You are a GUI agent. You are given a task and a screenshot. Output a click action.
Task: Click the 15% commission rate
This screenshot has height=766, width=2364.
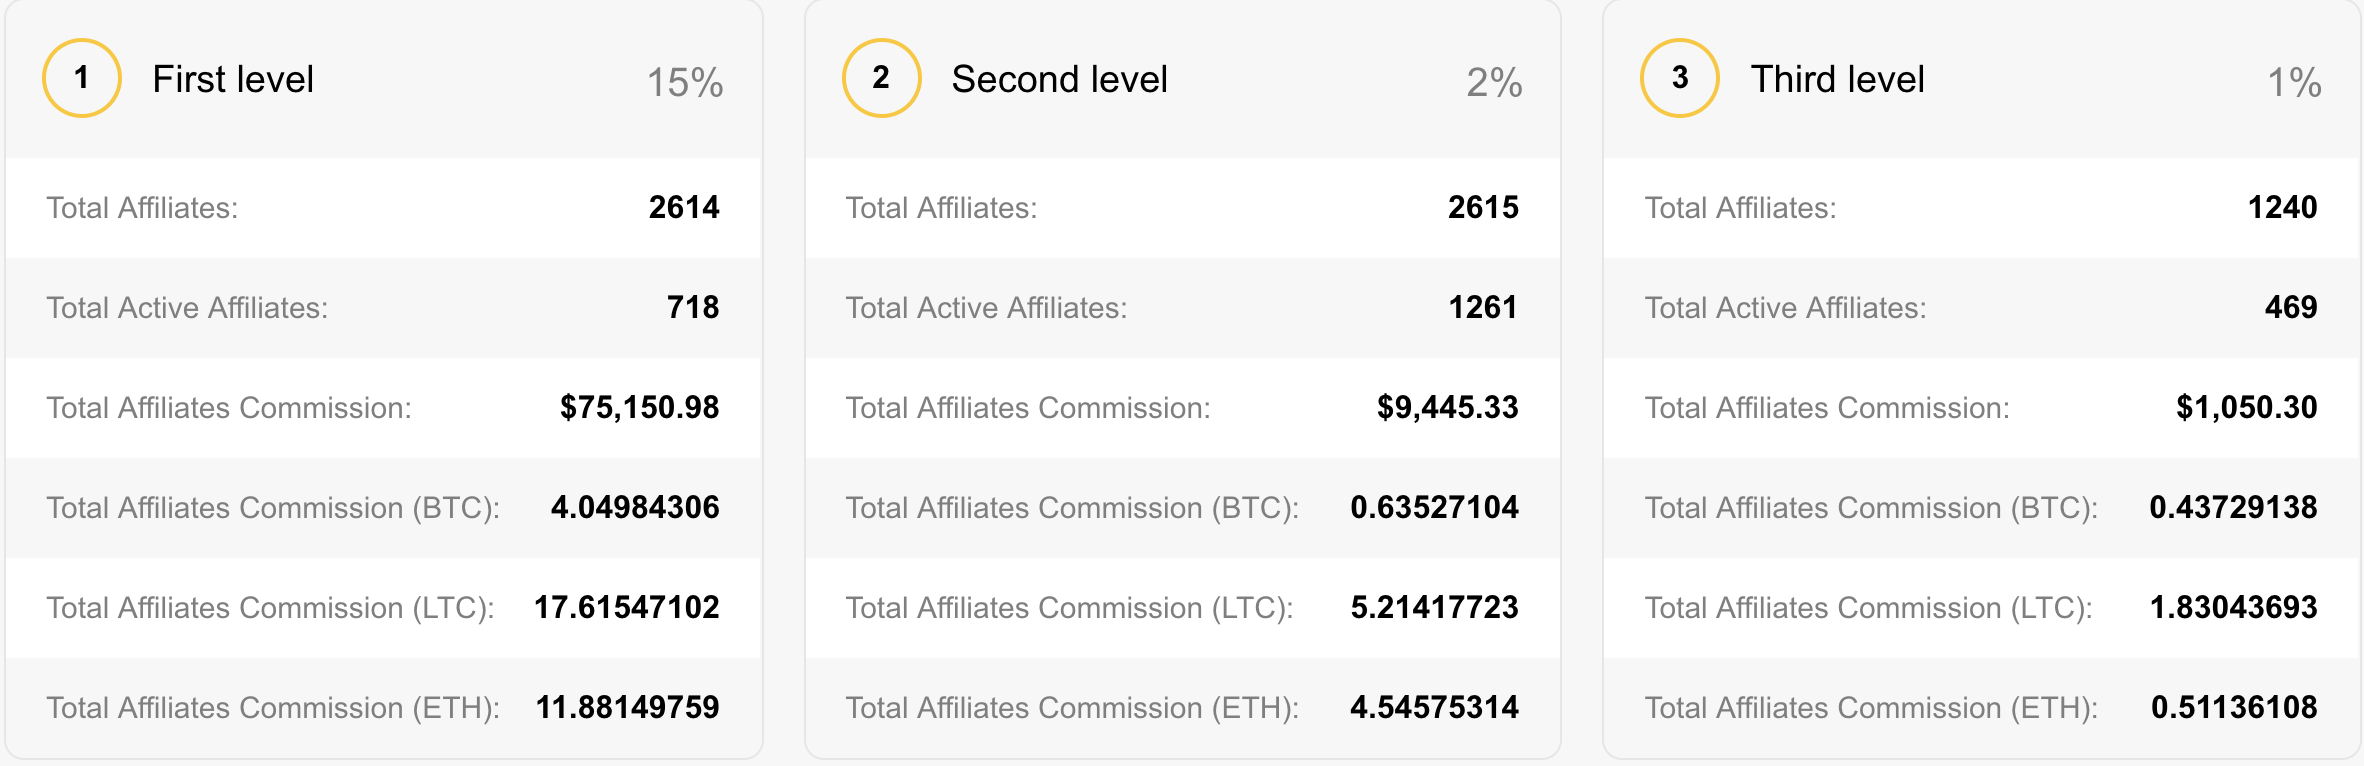(x=685, y=82)
